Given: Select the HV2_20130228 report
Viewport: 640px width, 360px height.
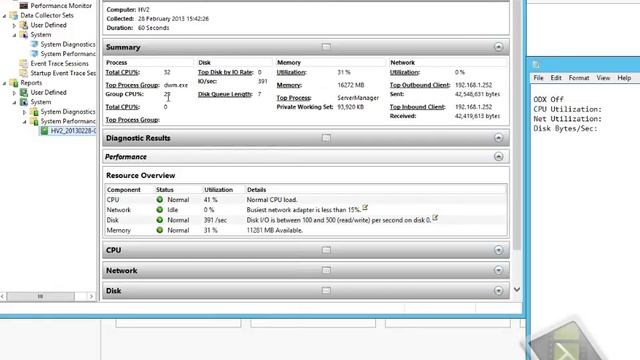Looking at the screenshot, I should coord(73,131).
